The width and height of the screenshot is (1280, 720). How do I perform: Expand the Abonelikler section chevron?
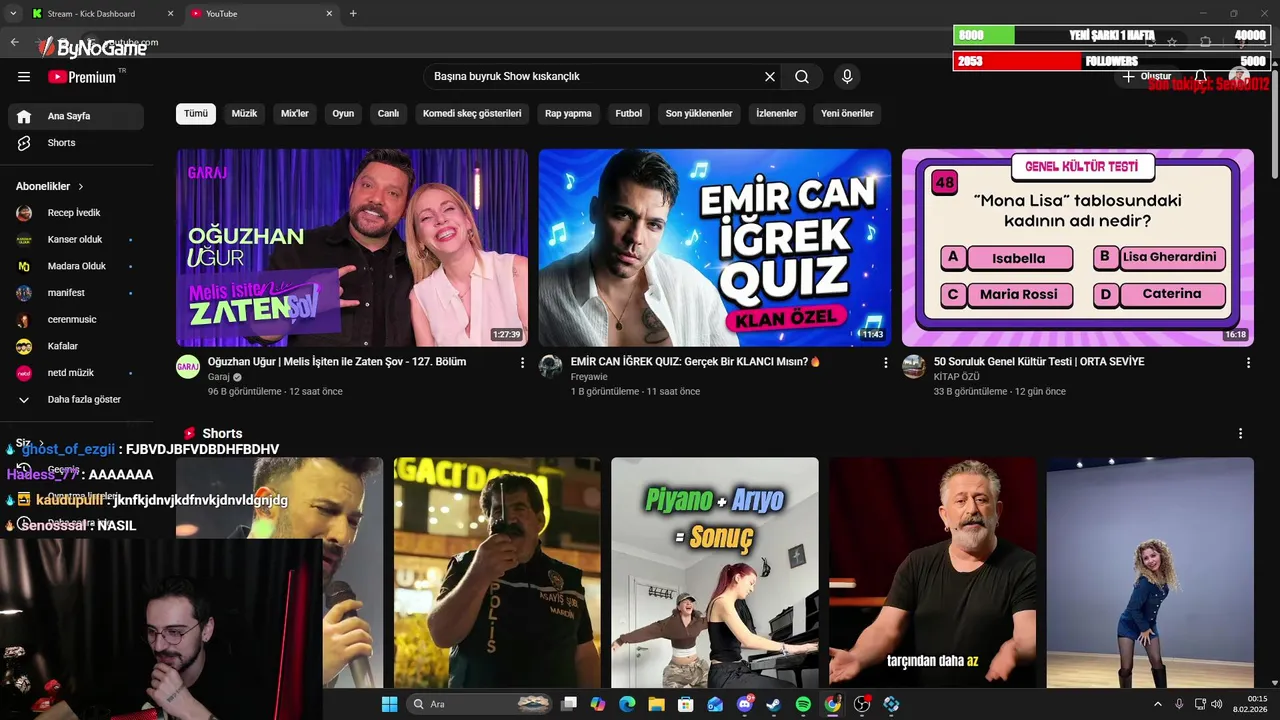[x=81, y=187]
